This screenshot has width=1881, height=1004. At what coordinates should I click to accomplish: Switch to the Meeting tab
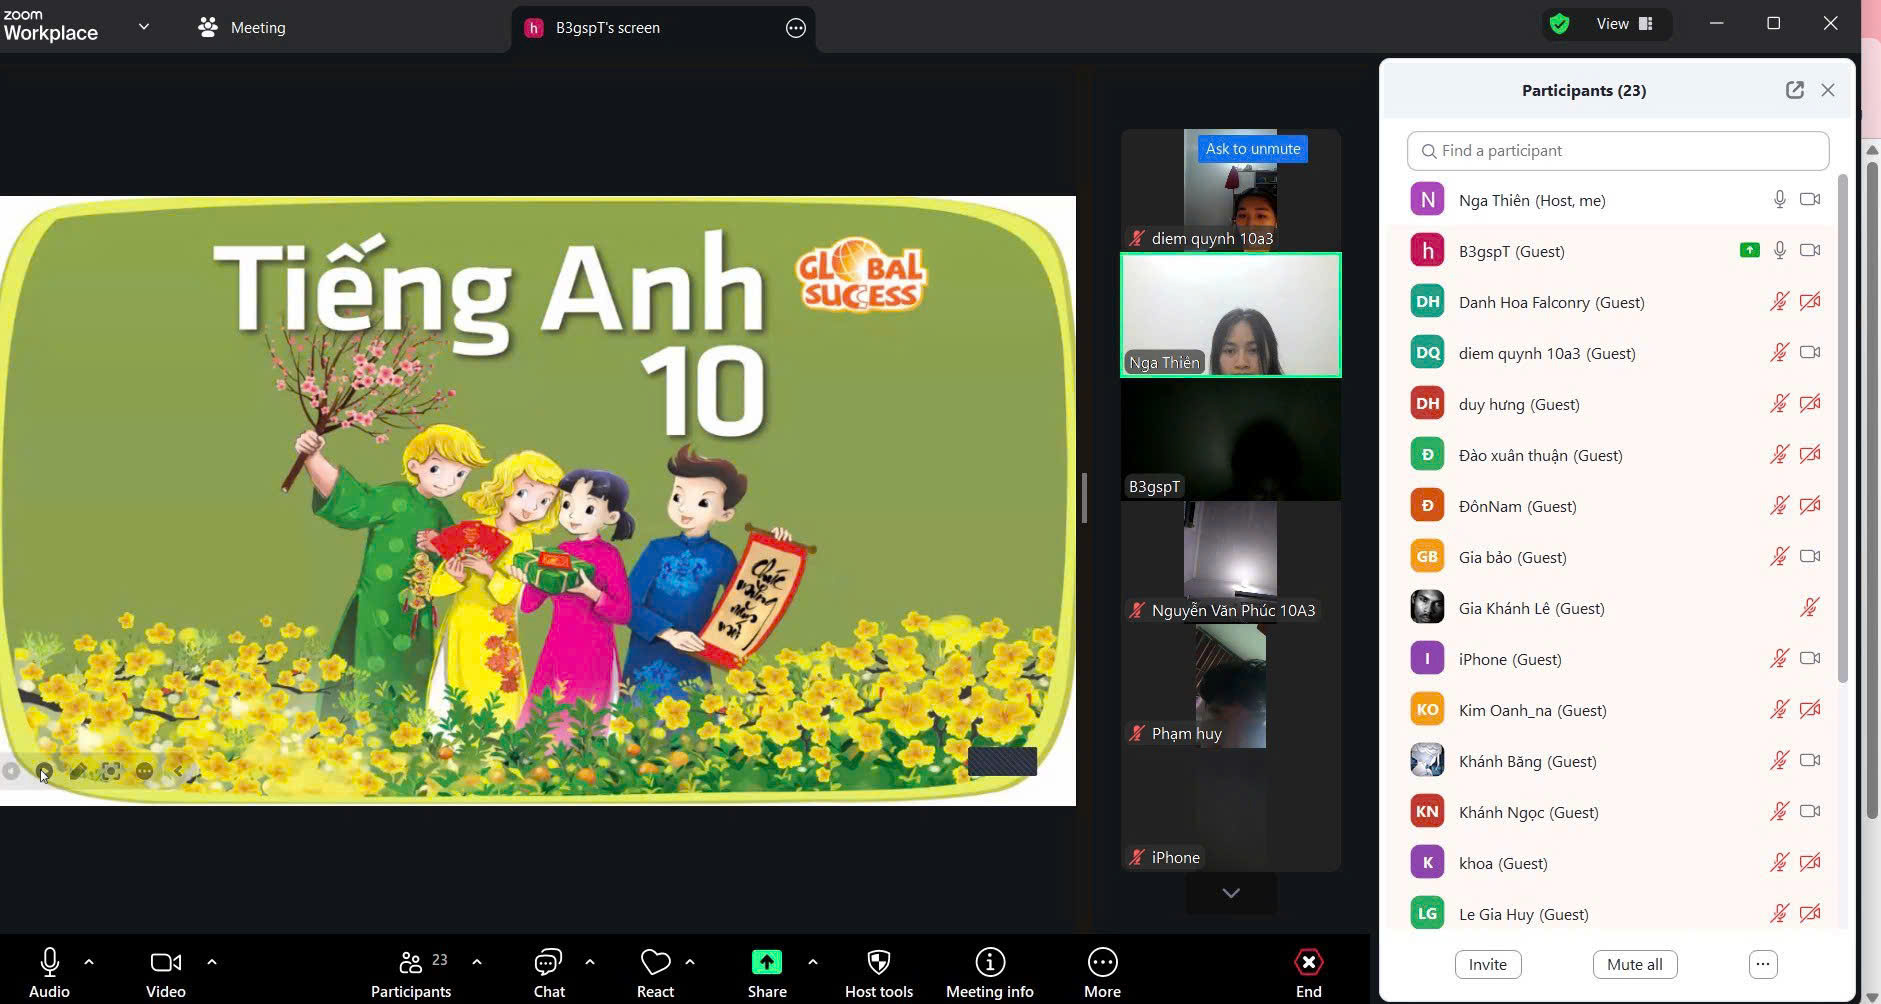coord(243,28)
